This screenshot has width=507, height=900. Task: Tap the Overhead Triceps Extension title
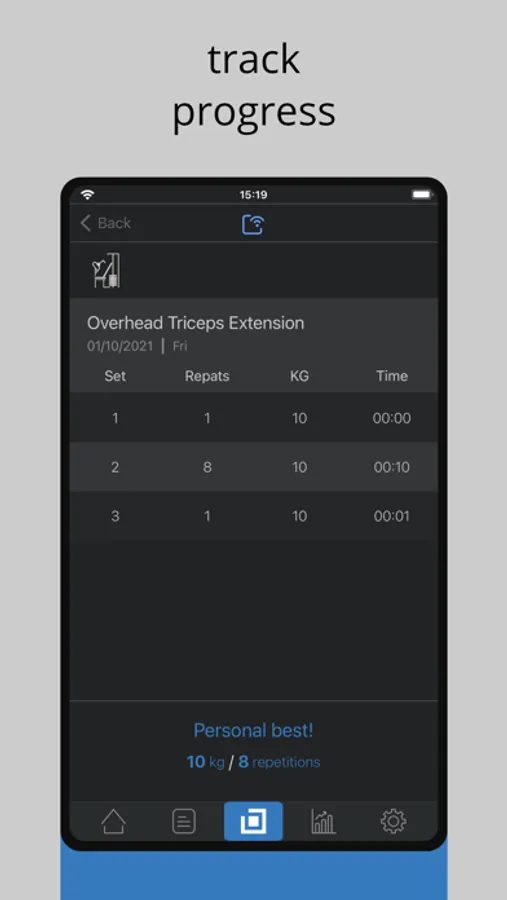click(195, 323)
